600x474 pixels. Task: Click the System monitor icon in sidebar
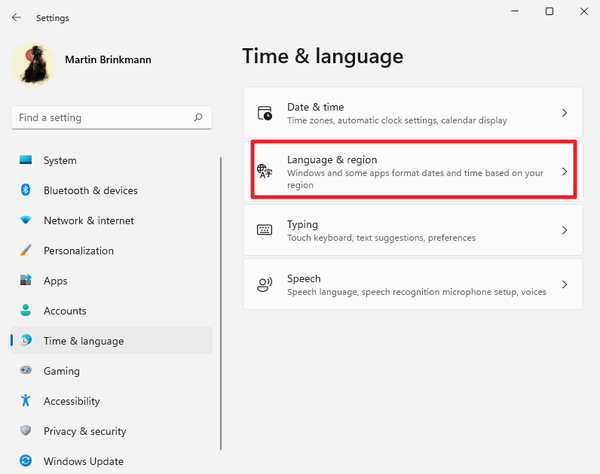point(25,161)
